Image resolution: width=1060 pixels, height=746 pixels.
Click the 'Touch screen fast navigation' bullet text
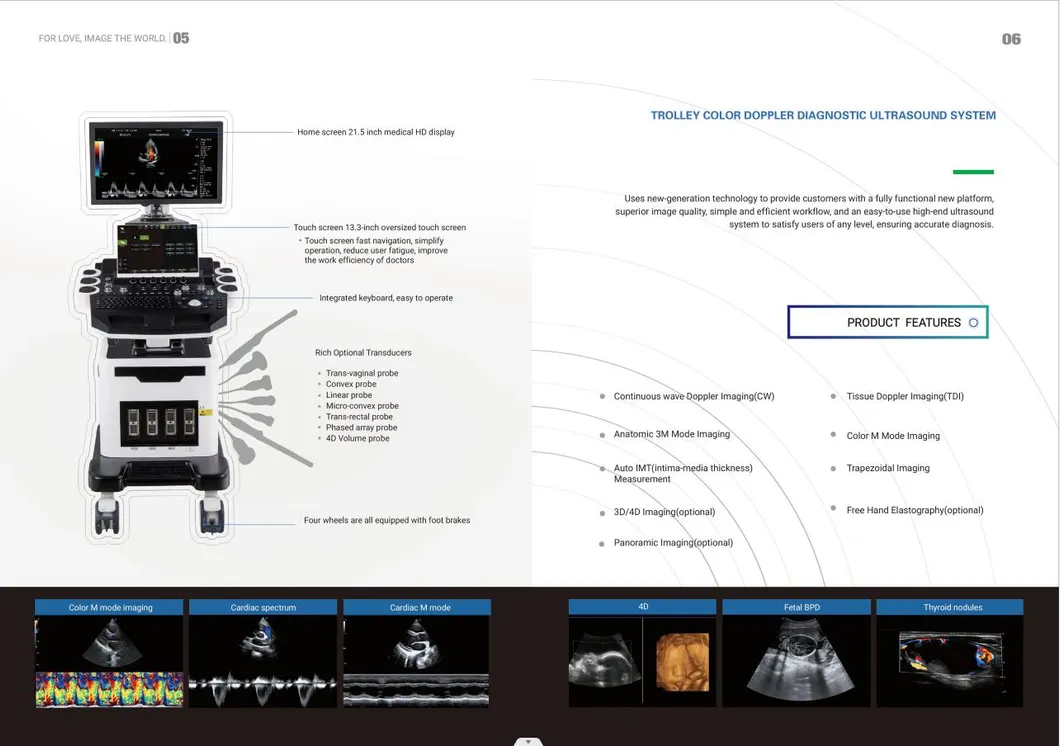pos(375,250)
